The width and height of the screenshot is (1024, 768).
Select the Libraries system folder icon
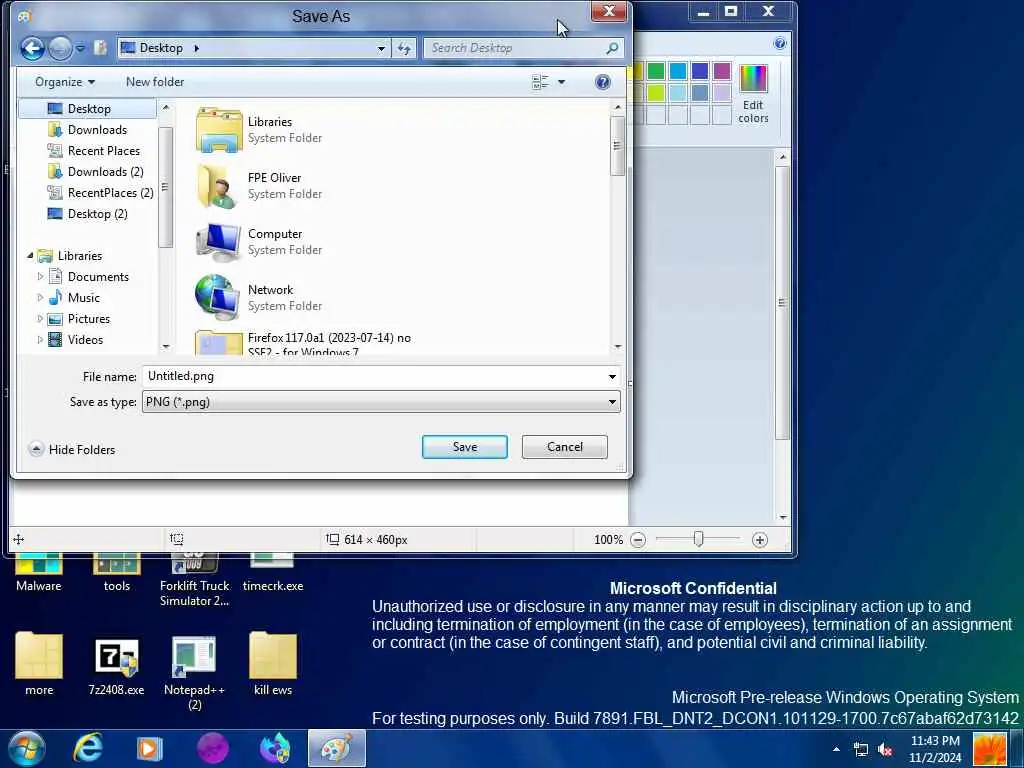[x=219, y=130]
